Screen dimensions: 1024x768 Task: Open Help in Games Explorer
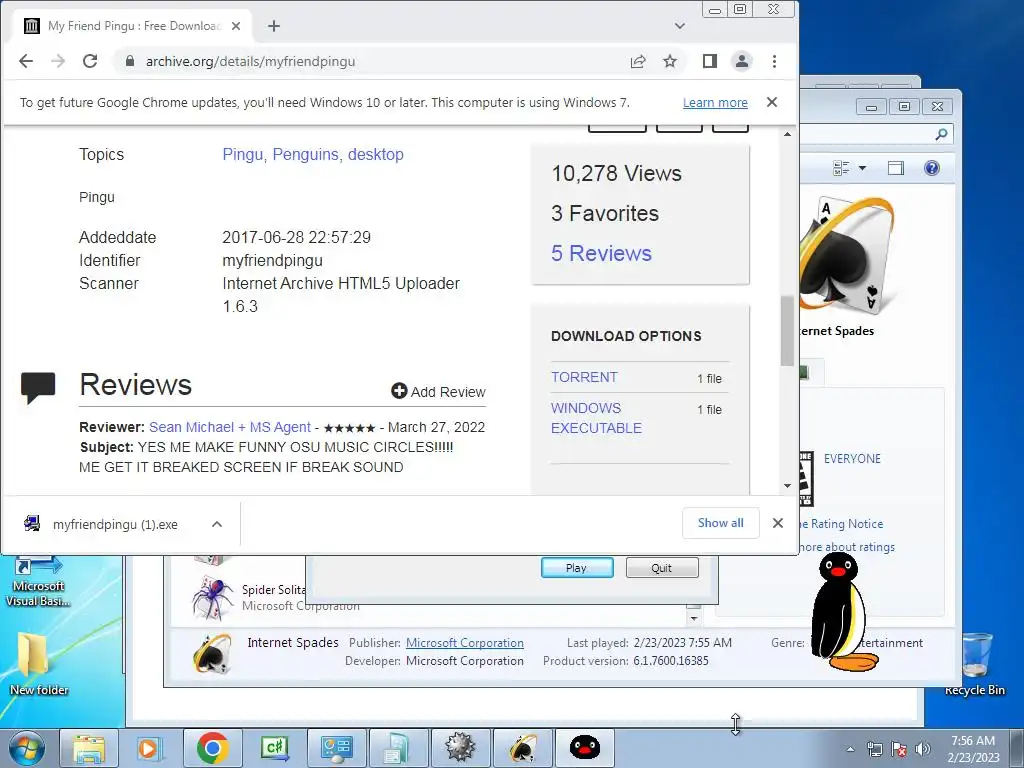(932, 168)
